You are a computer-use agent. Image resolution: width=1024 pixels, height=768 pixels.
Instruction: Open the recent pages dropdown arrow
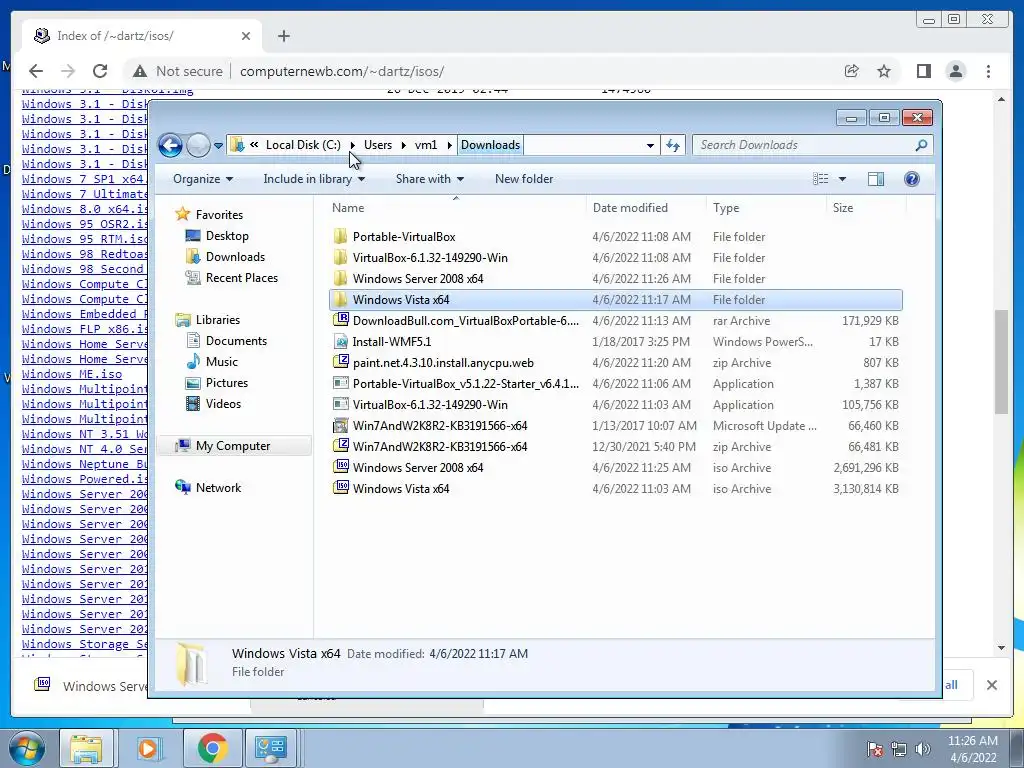tap(218, 146)
